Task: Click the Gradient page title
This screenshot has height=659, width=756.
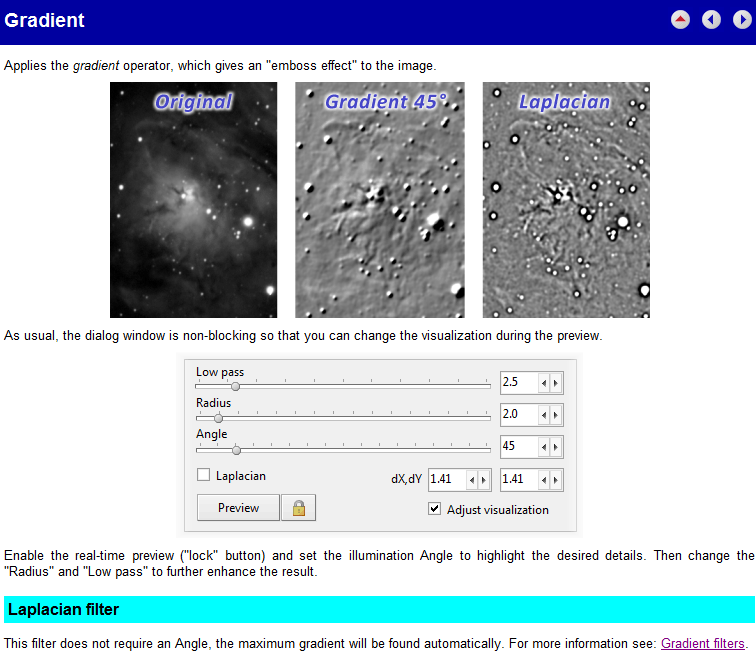Action: [x=44, y=20]
